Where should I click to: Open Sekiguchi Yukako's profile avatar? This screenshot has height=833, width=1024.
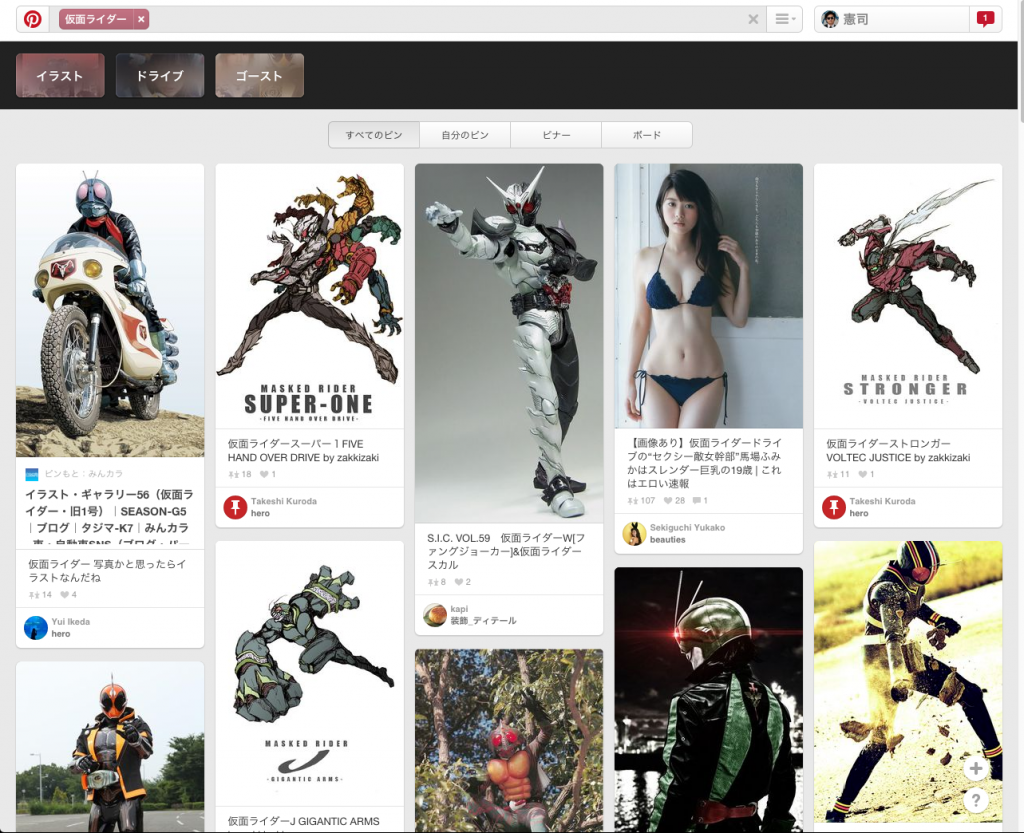click(x=634, y=533)
